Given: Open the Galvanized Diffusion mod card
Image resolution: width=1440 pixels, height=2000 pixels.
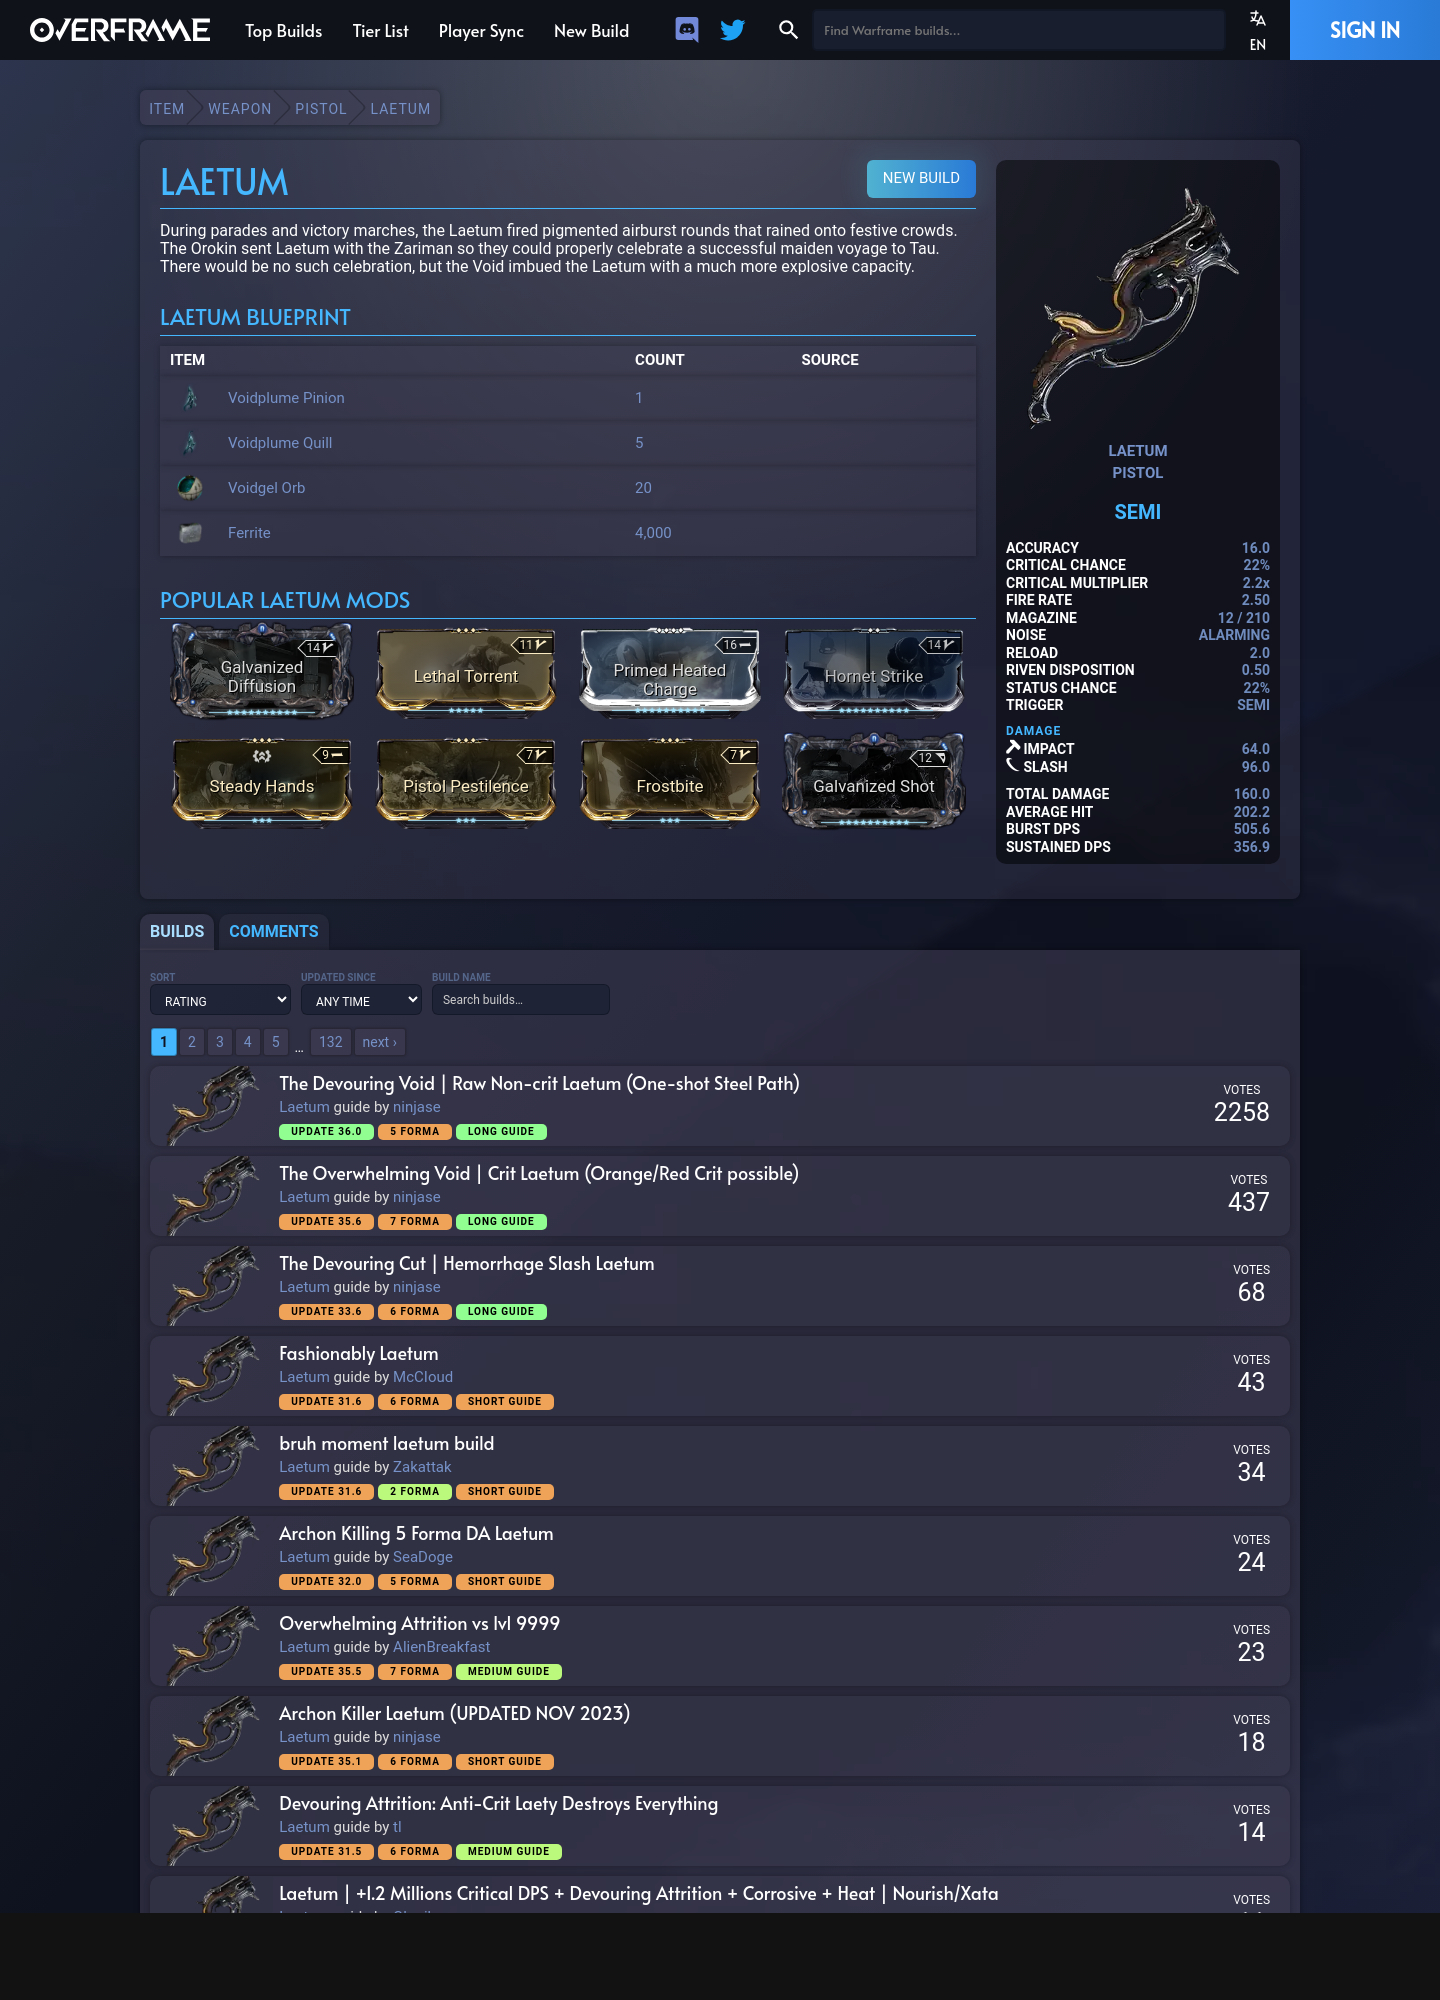Looking at the screenshot, I should [262, 671].
